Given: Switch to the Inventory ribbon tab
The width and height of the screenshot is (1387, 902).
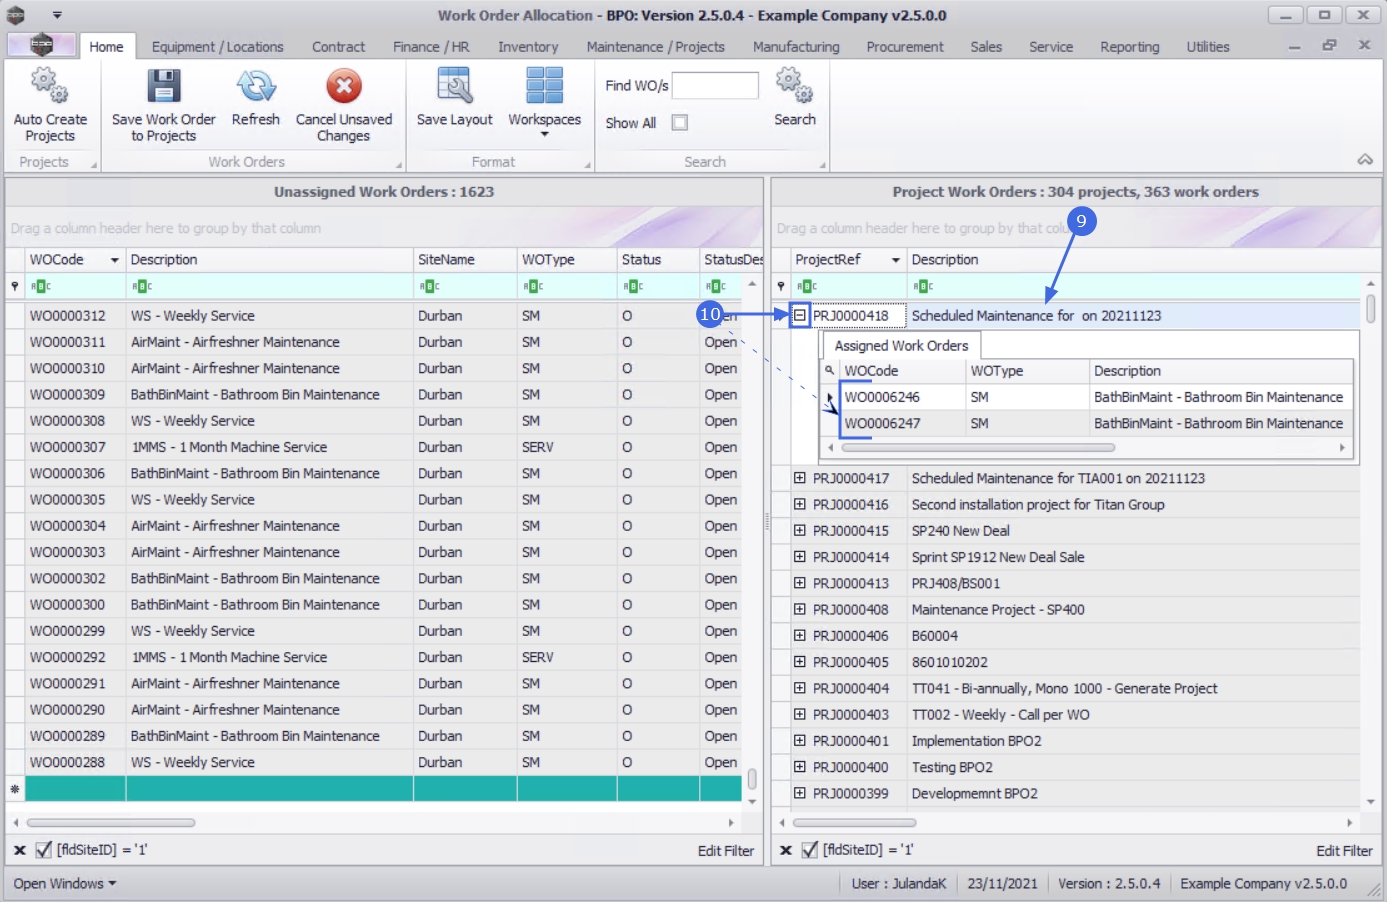Looking at the screenshot, I should click(x=527, y=47).
